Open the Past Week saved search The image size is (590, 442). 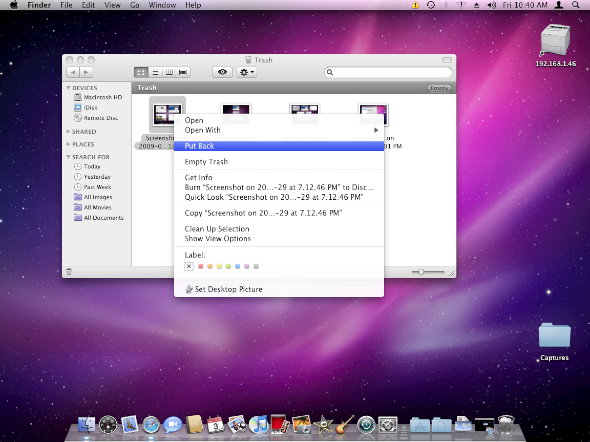[x=93, y=187]
